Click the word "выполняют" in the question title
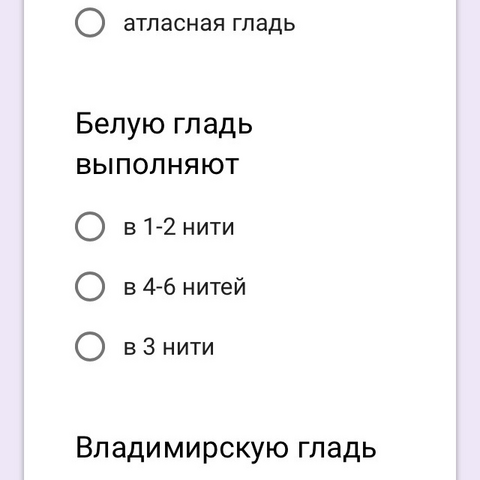The width and height of the screenshot is (480, 480). 157,165
